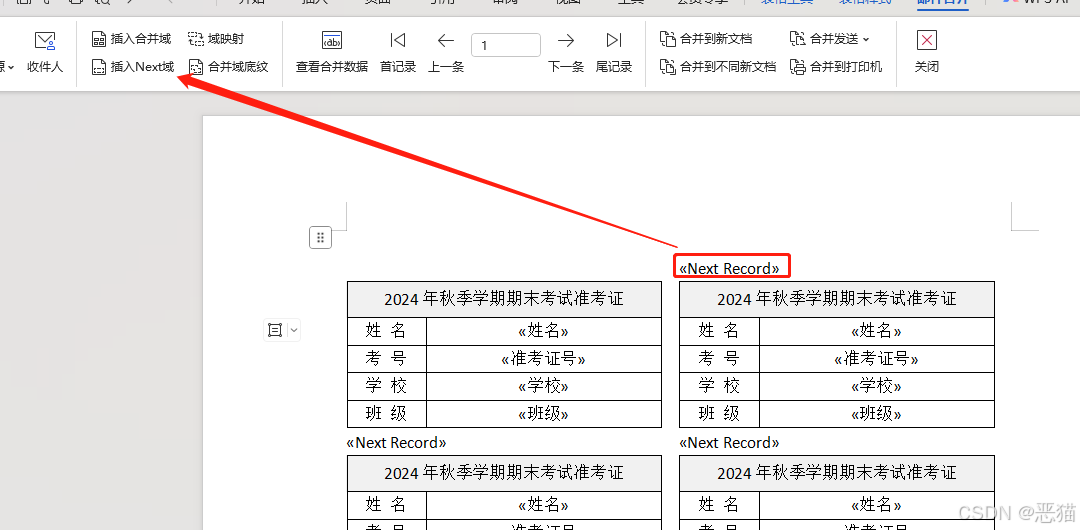1080x530 pixels.
Task: Go to 上一条 previous record
Action: click(446, 53)
